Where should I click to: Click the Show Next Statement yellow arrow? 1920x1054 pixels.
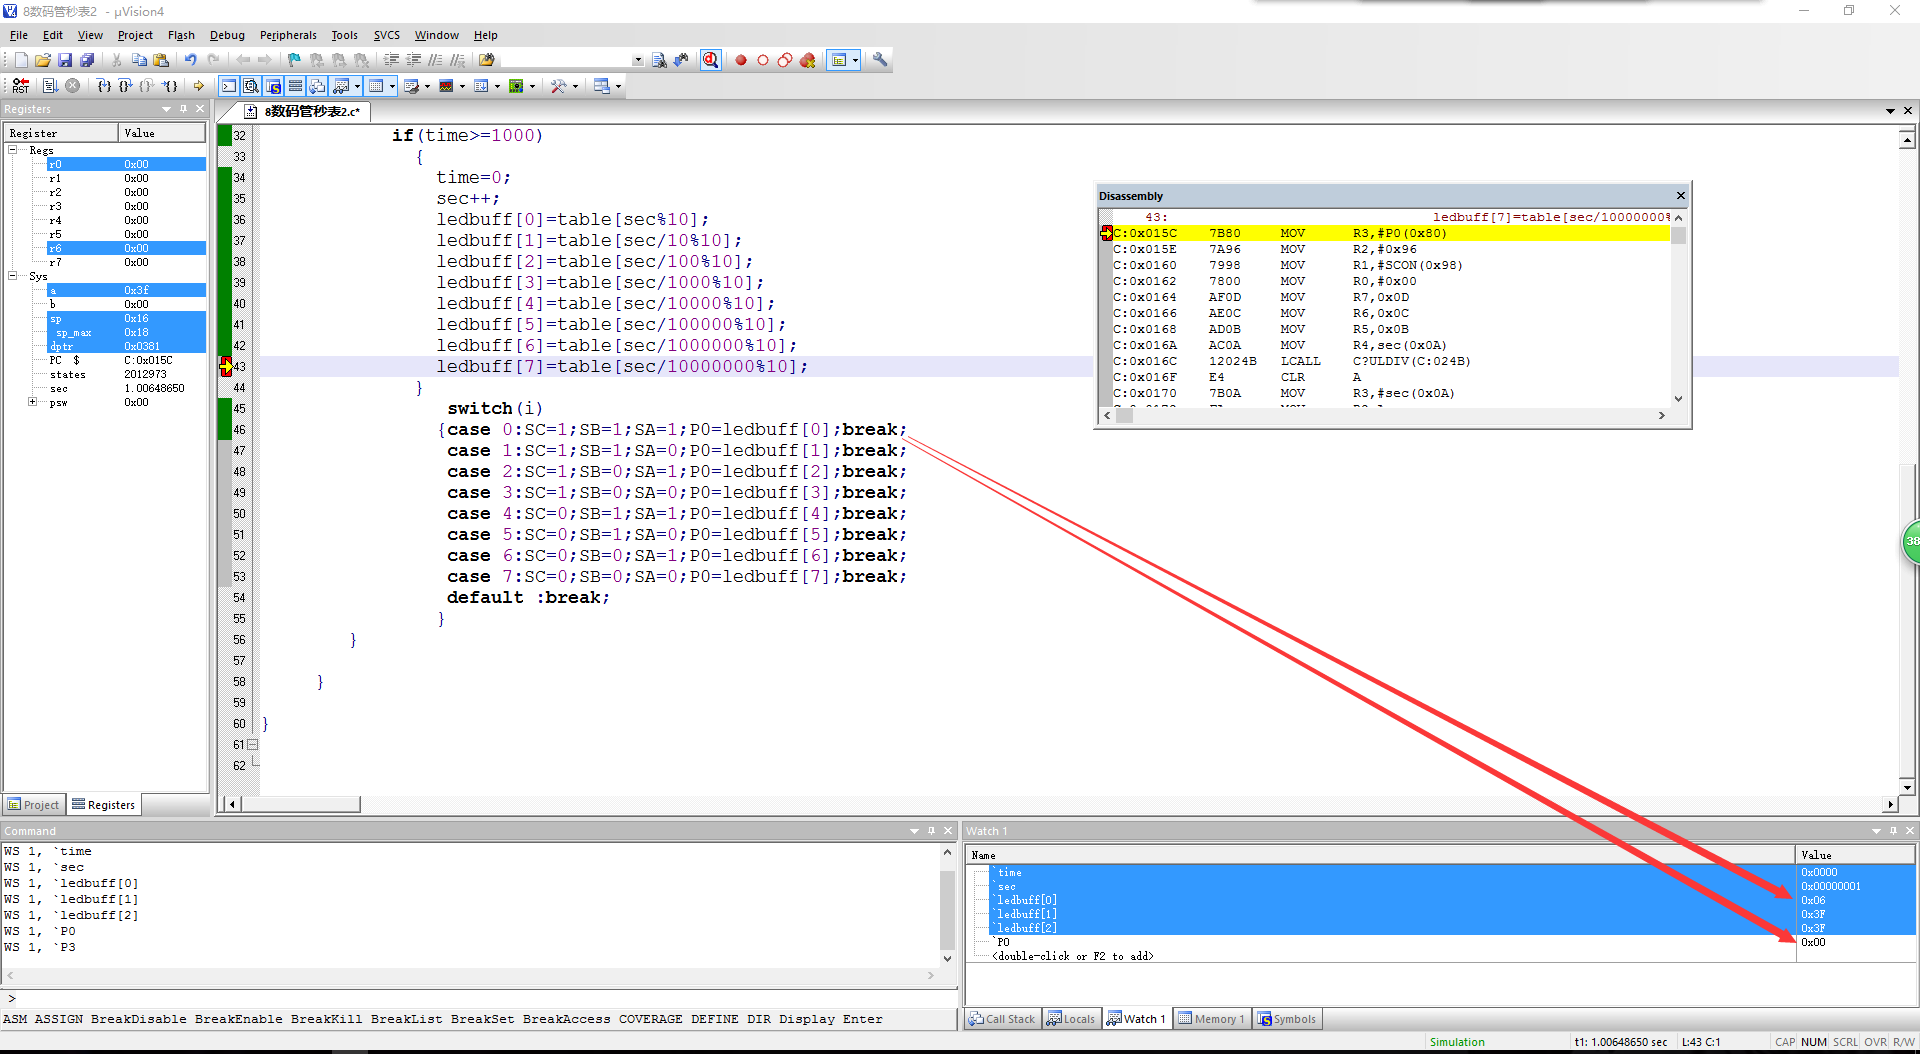point(199,86)
